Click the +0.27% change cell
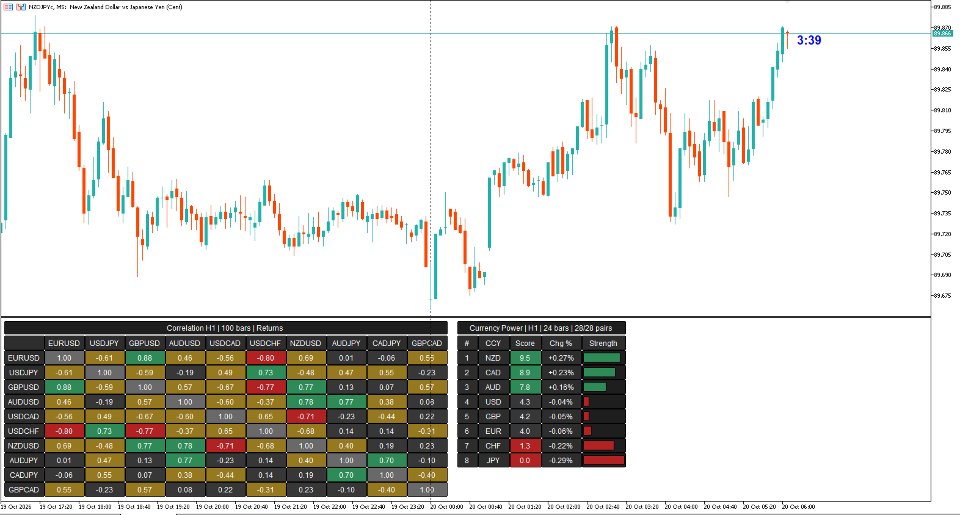 click(561, 358)
